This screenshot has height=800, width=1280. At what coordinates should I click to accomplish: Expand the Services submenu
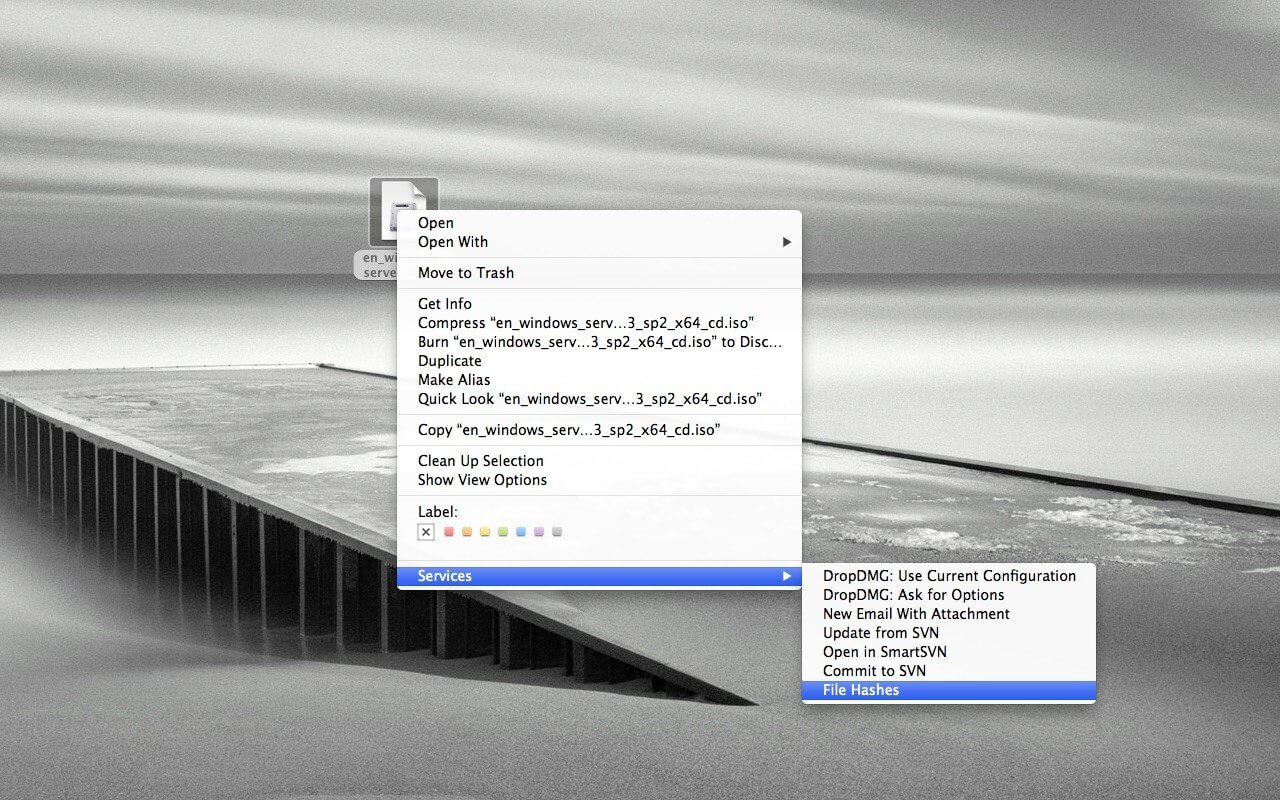pyautogui.click(x=446, y=575)
